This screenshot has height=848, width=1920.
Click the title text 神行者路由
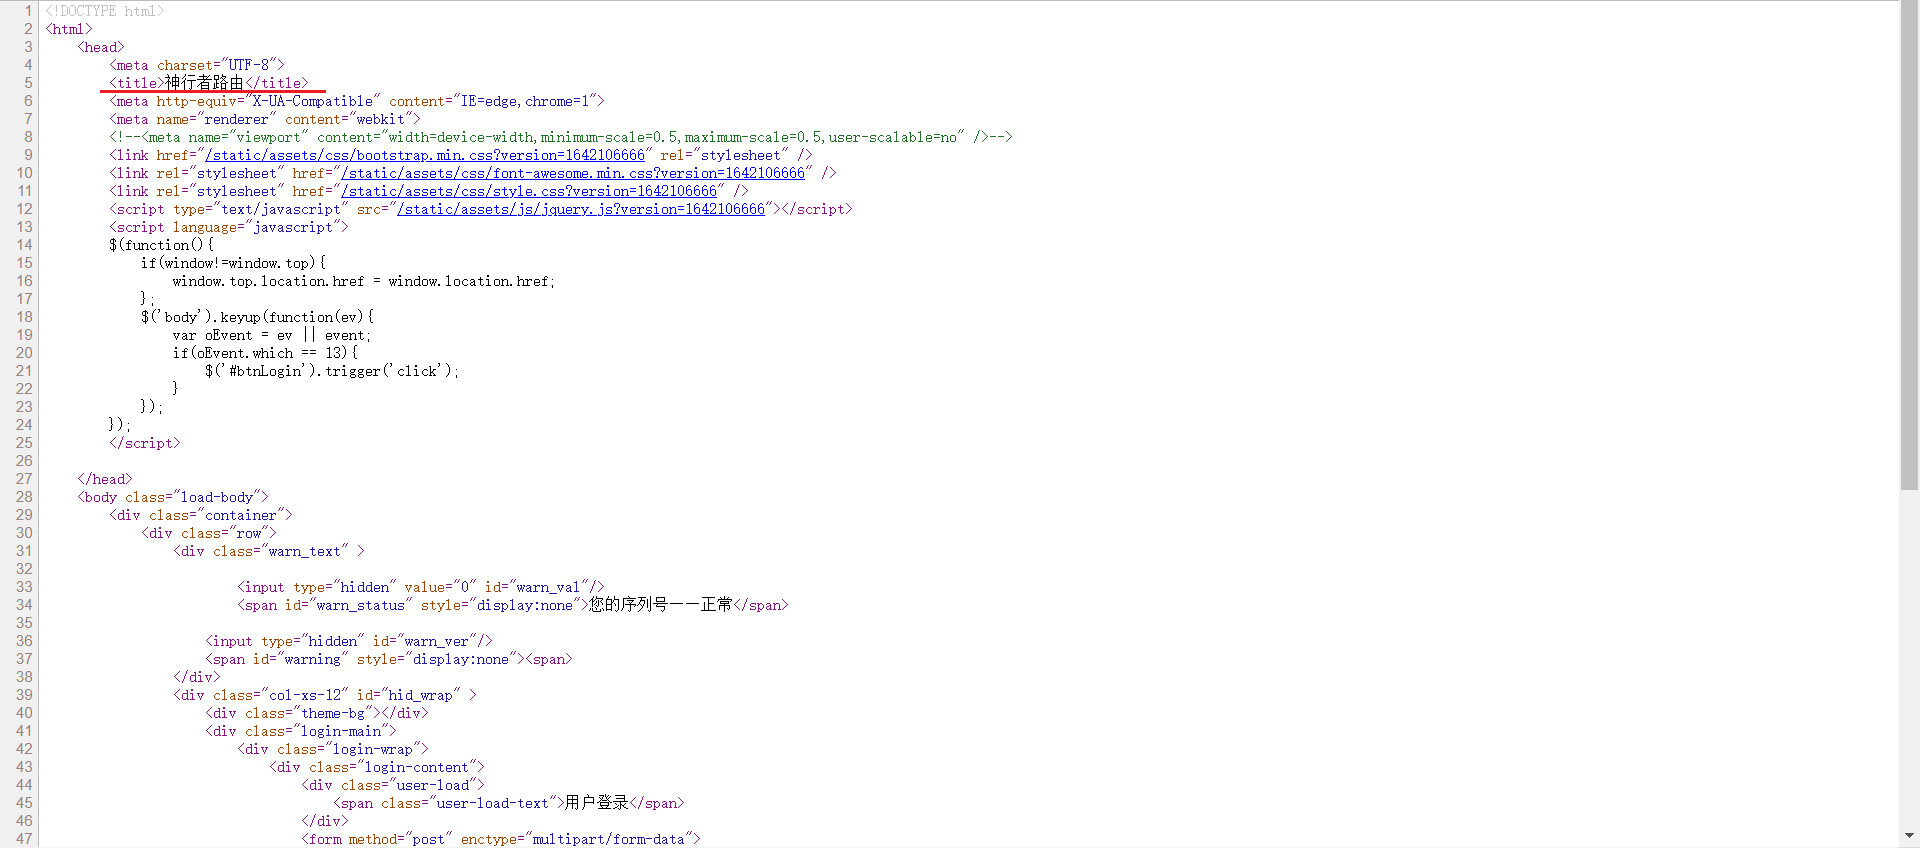click(x=205, y=83)
